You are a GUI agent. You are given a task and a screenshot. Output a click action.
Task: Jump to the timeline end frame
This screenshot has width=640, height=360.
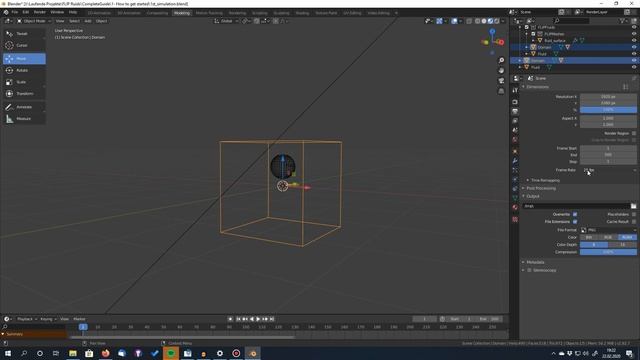point(272,319)
